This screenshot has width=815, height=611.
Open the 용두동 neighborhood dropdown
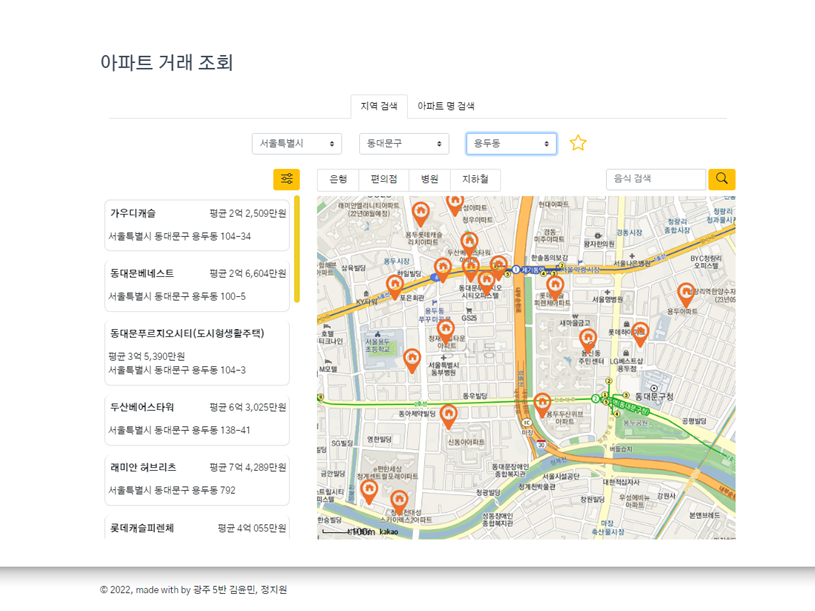[x=511, y=144]
